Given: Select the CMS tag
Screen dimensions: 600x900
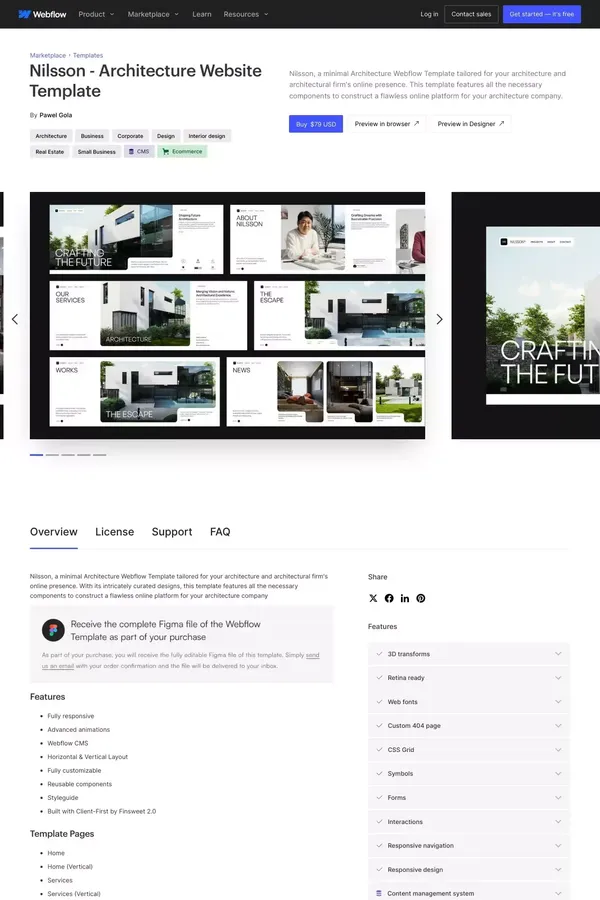Looking at the screenshot, I should 139,152.
